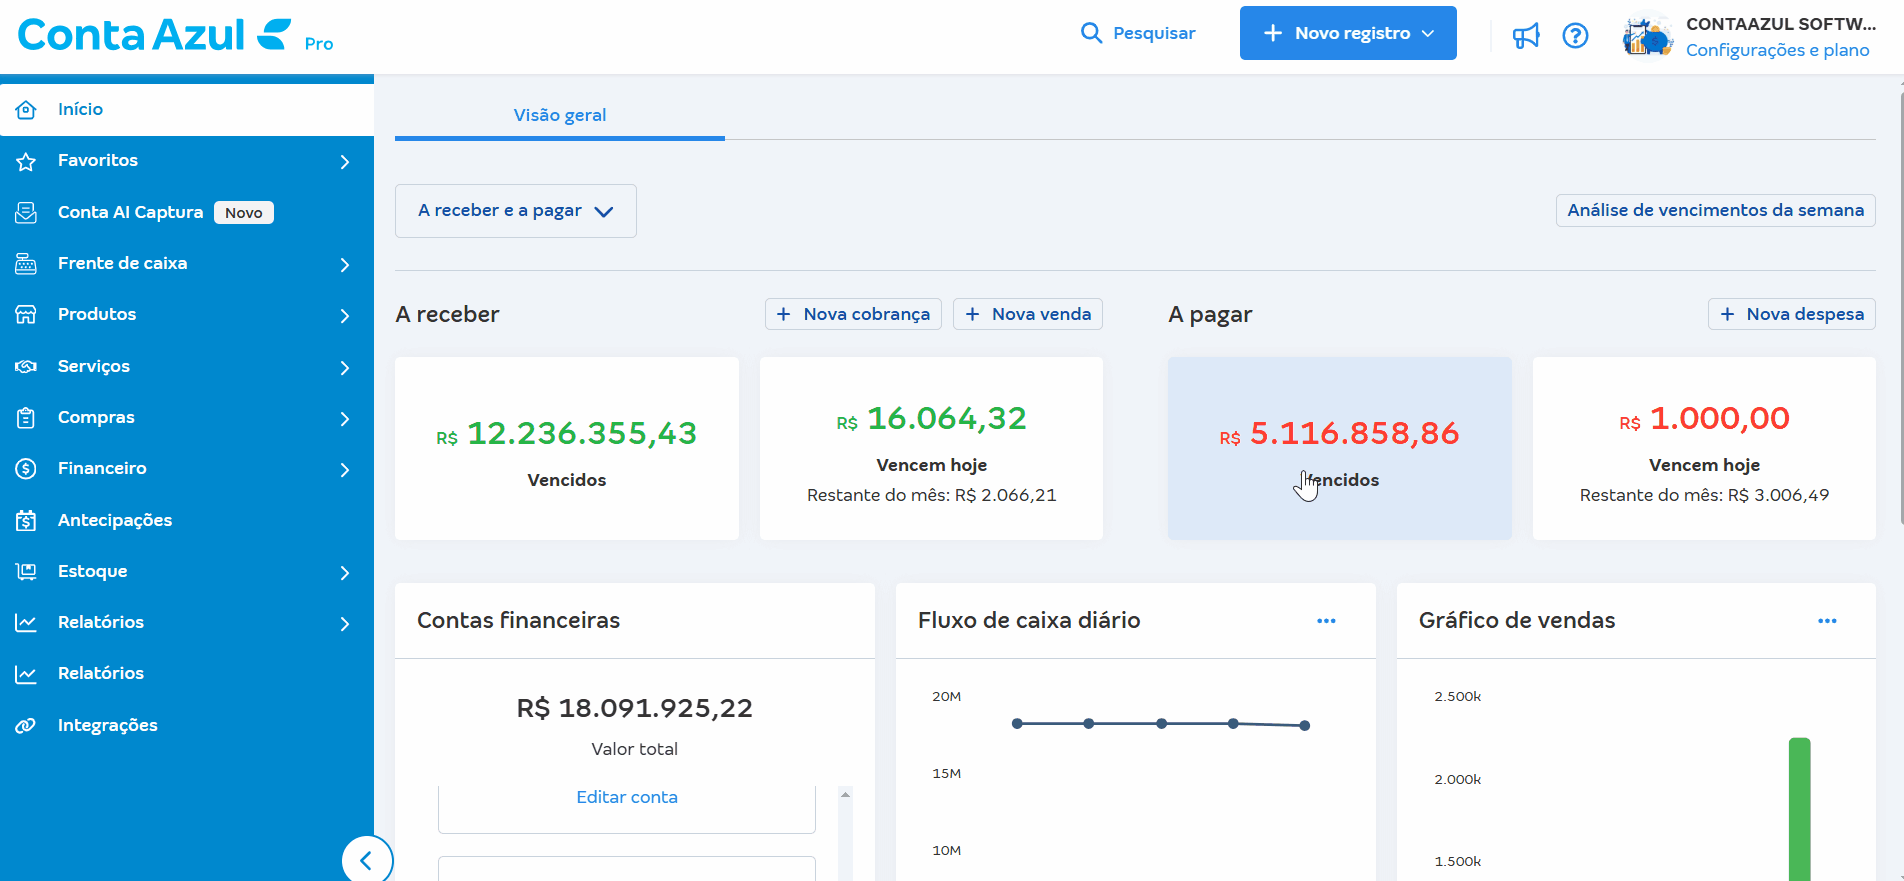Screen dimensions: 1904x881
Task: Click chart icon of first Relatórios item
Action: pos(26,623)
